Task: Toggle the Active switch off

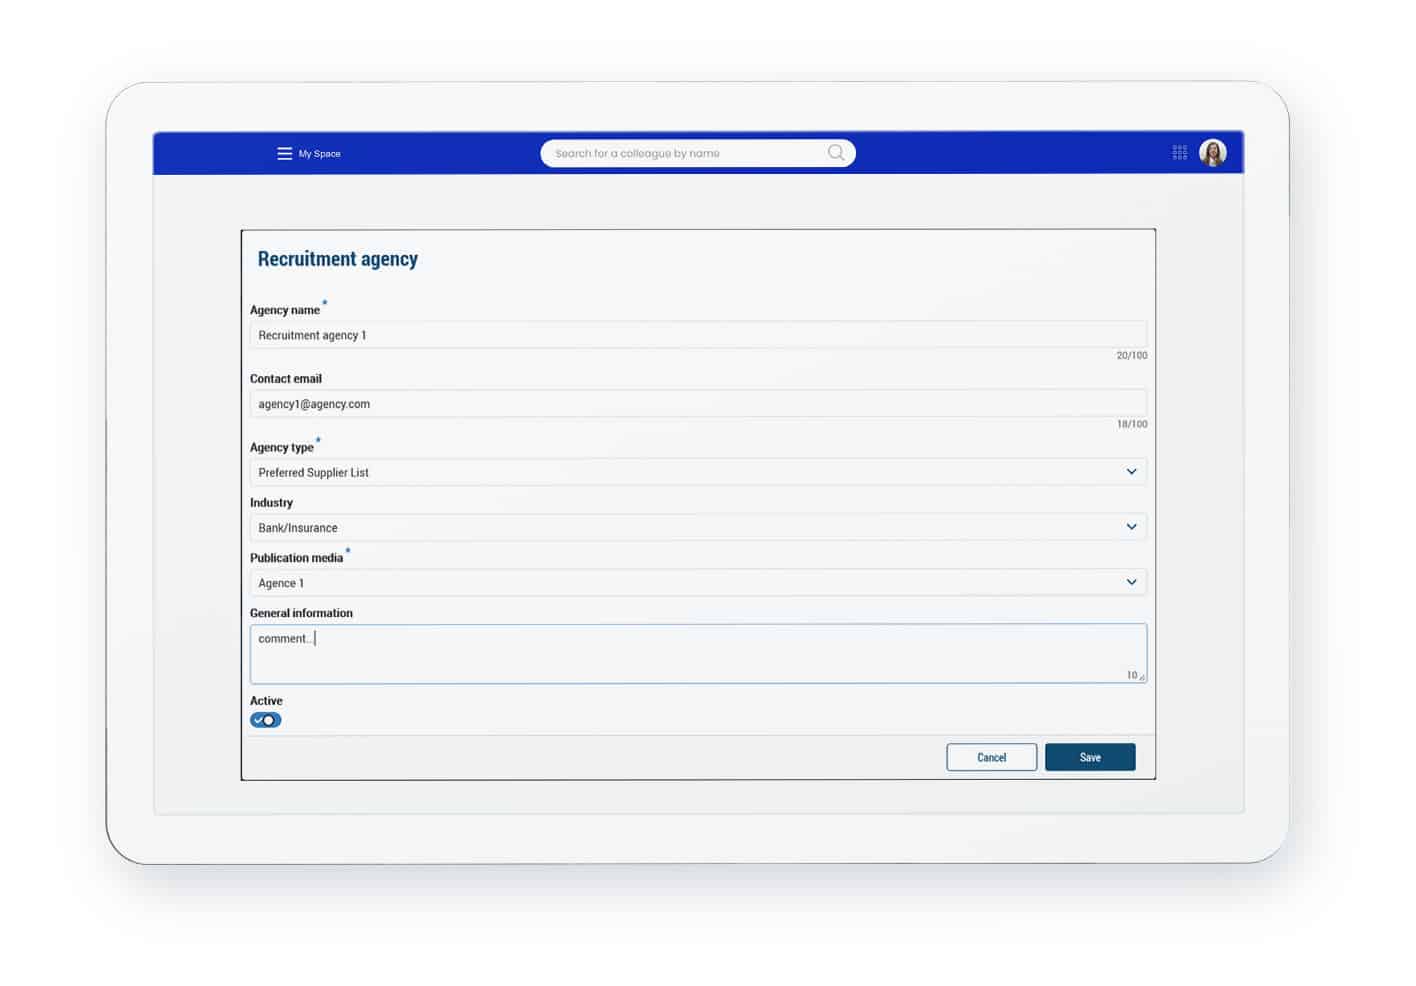Action: click(266, 720)
